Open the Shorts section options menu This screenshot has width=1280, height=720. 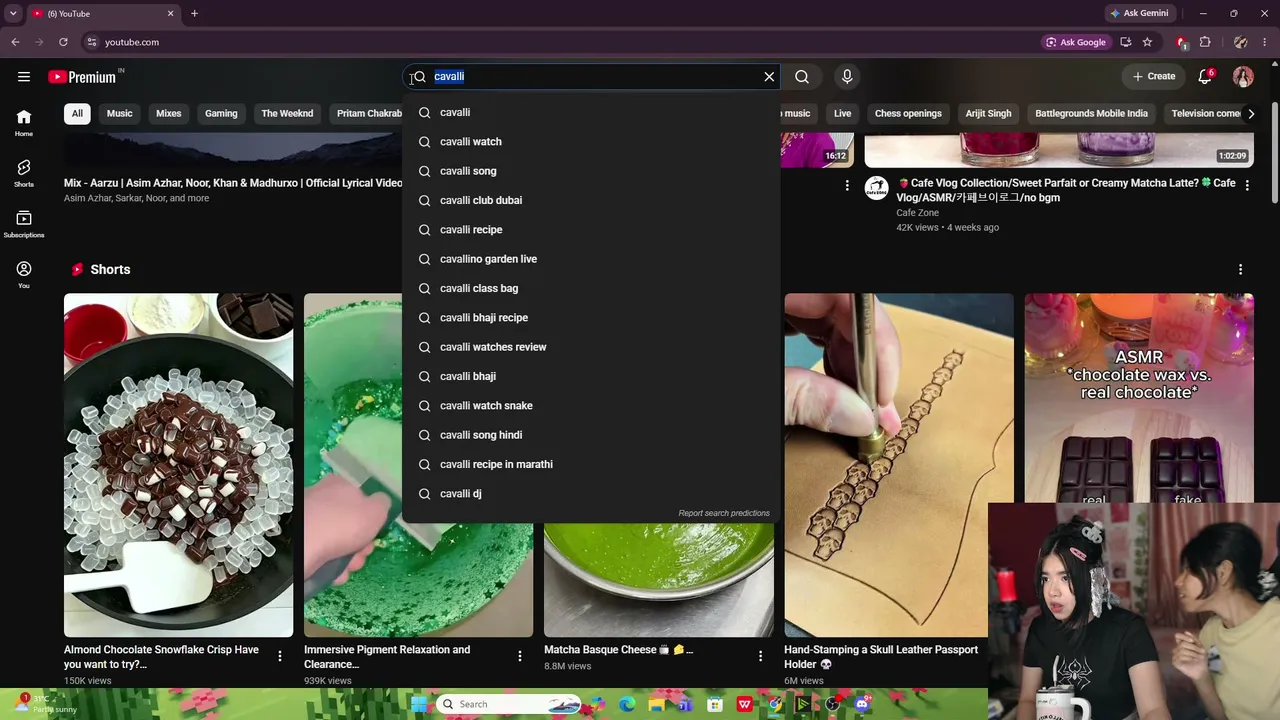click(1240, 269)
